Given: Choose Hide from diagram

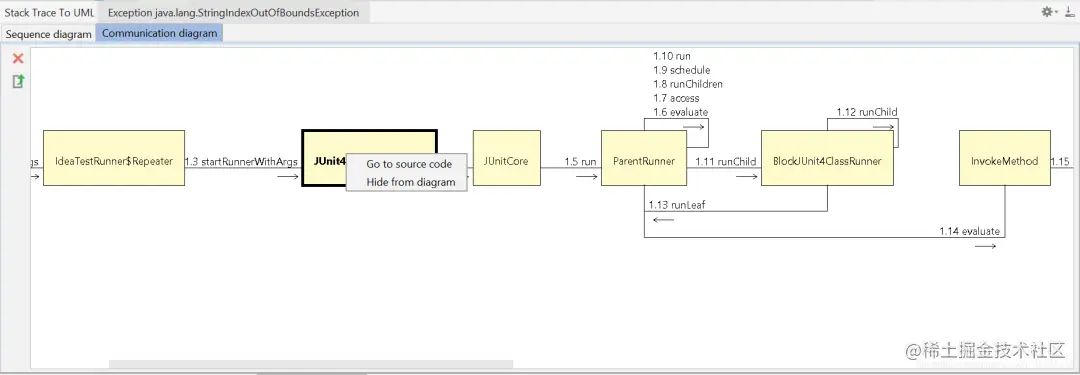Looking at the screenshot, I should [411, 182].
